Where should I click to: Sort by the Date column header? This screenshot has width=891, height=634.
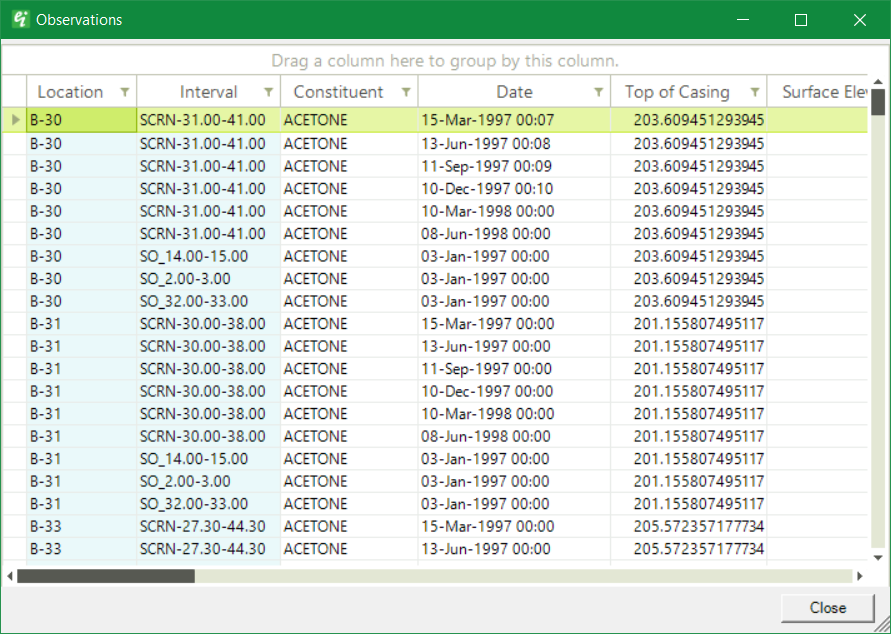pyautogui.click(x=514, y=92)
